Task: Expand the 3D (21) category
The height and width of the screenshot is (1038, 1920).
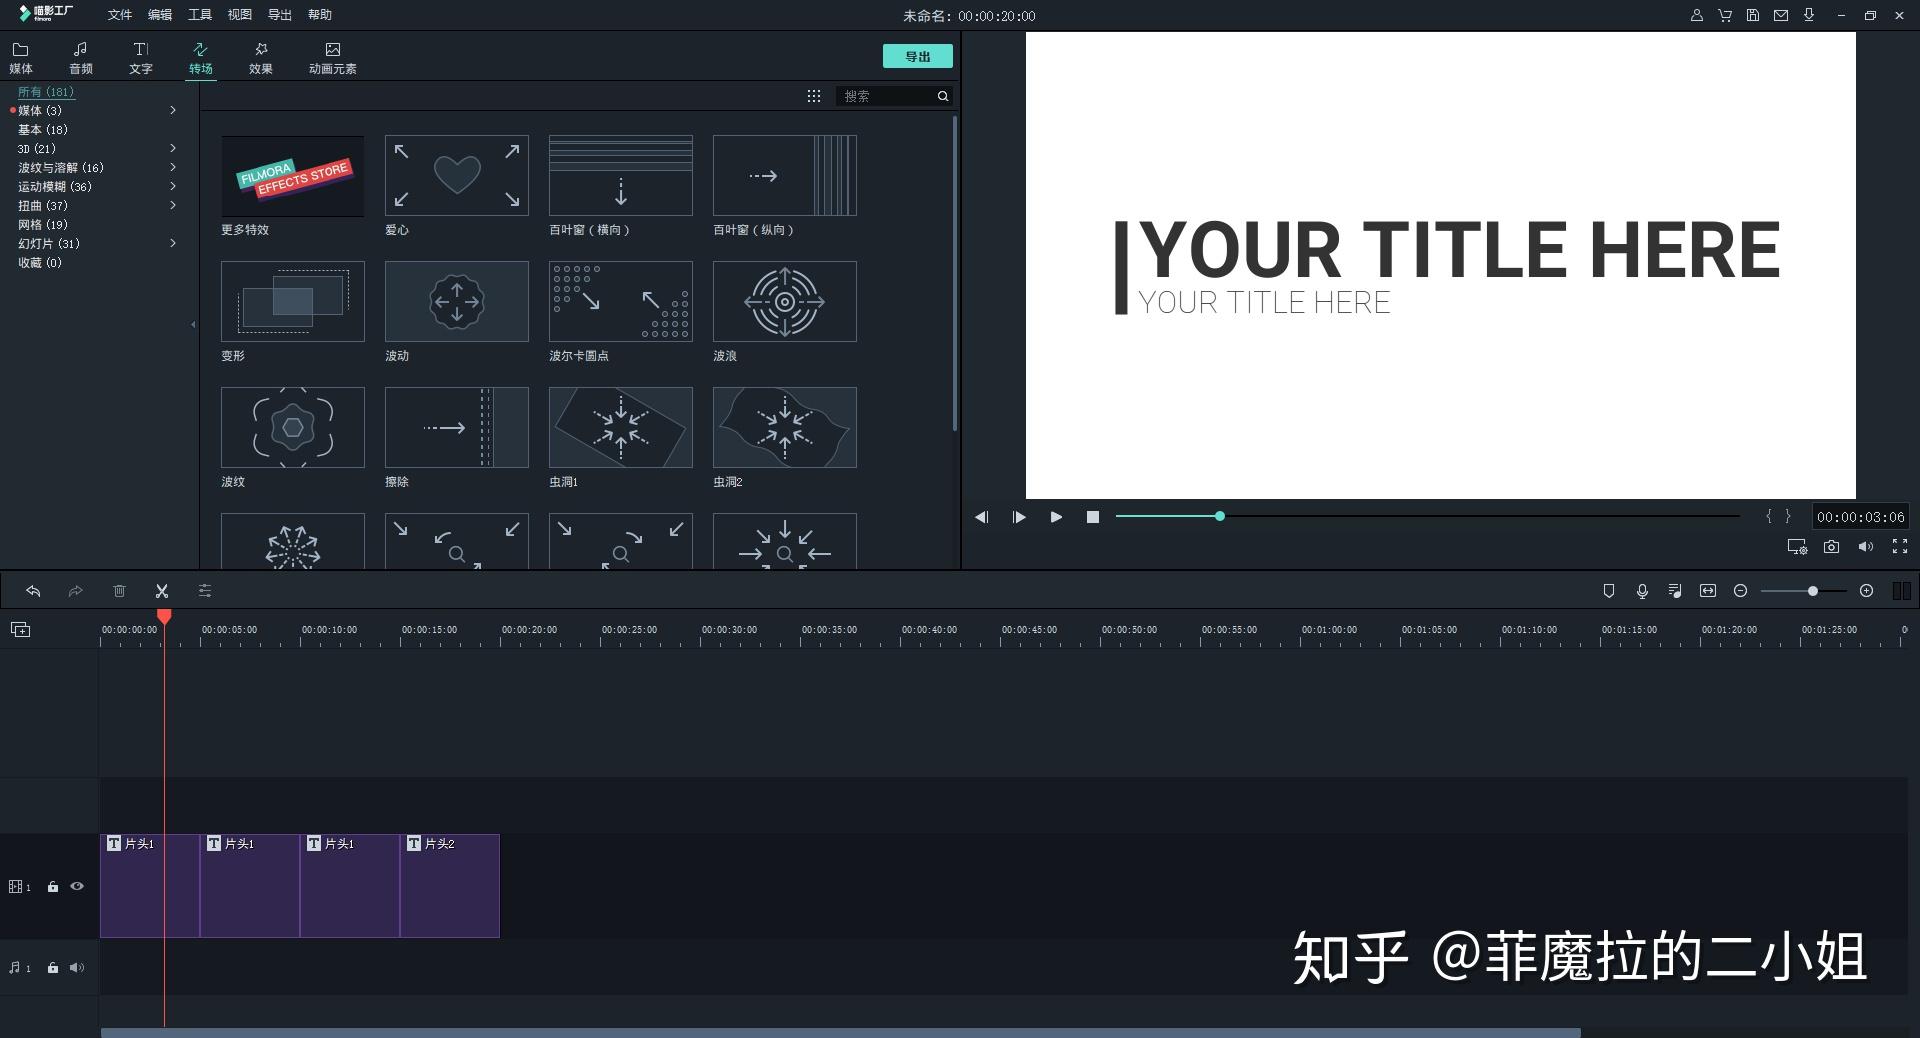Action: 173,148
